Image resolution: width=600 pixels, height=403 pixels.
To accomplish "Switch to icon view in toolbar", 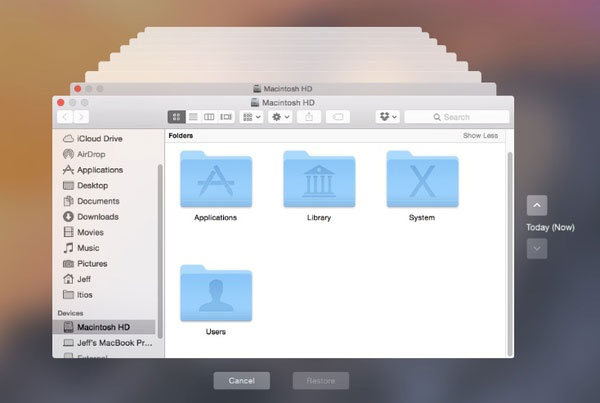I will [x=176, y=117].
